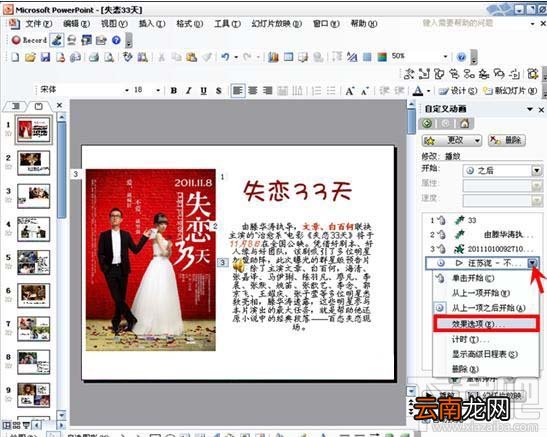Open the 工具 menu

227,24
